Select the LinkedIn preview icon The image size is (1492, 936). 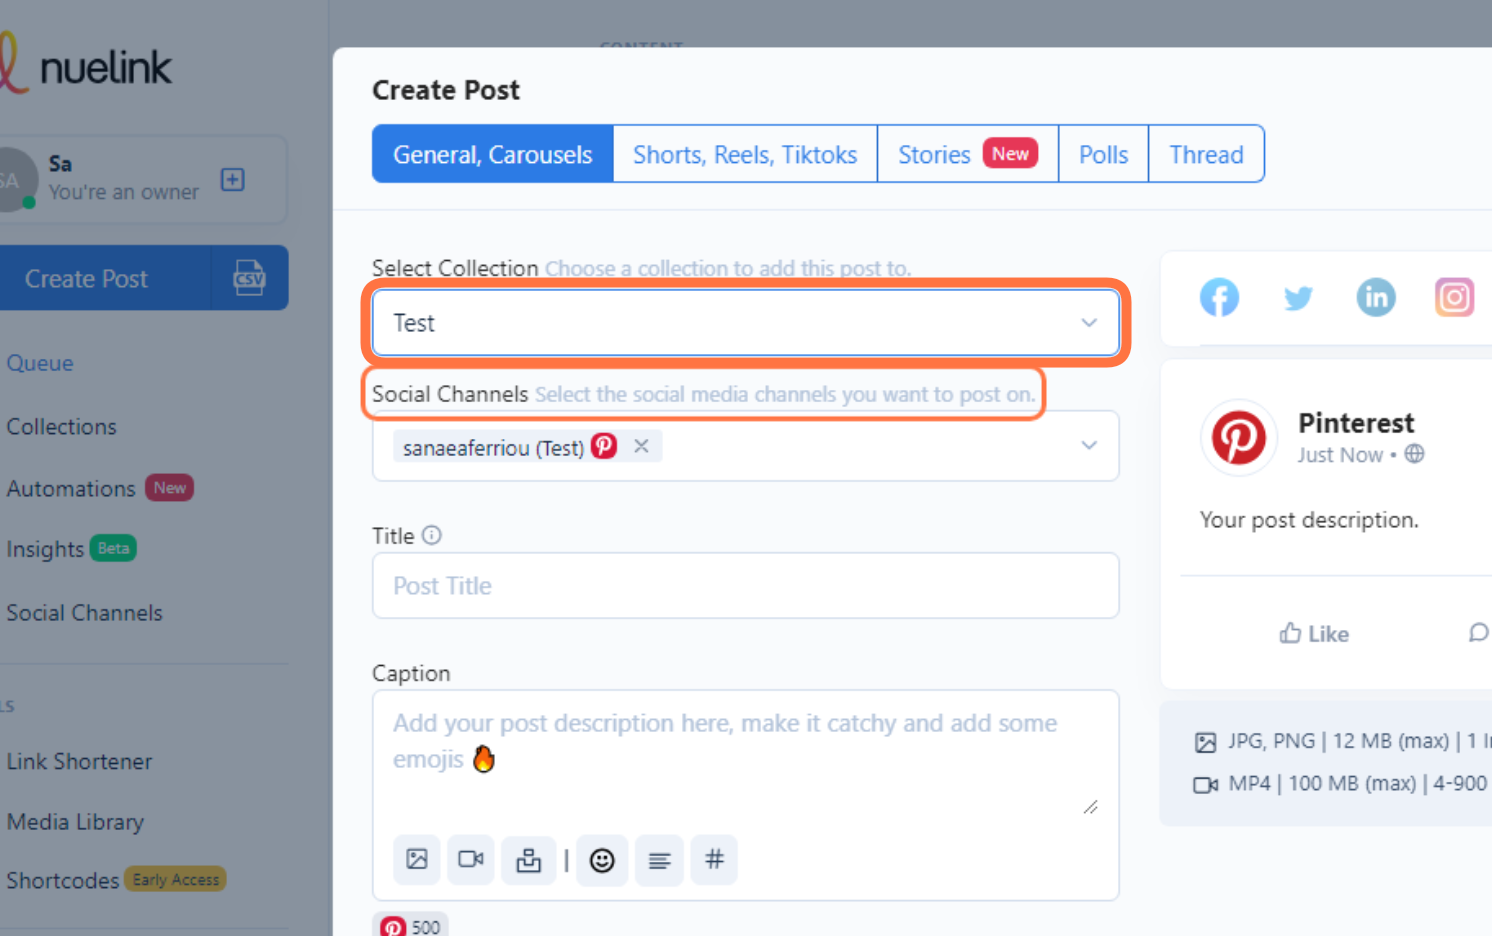1376,297
